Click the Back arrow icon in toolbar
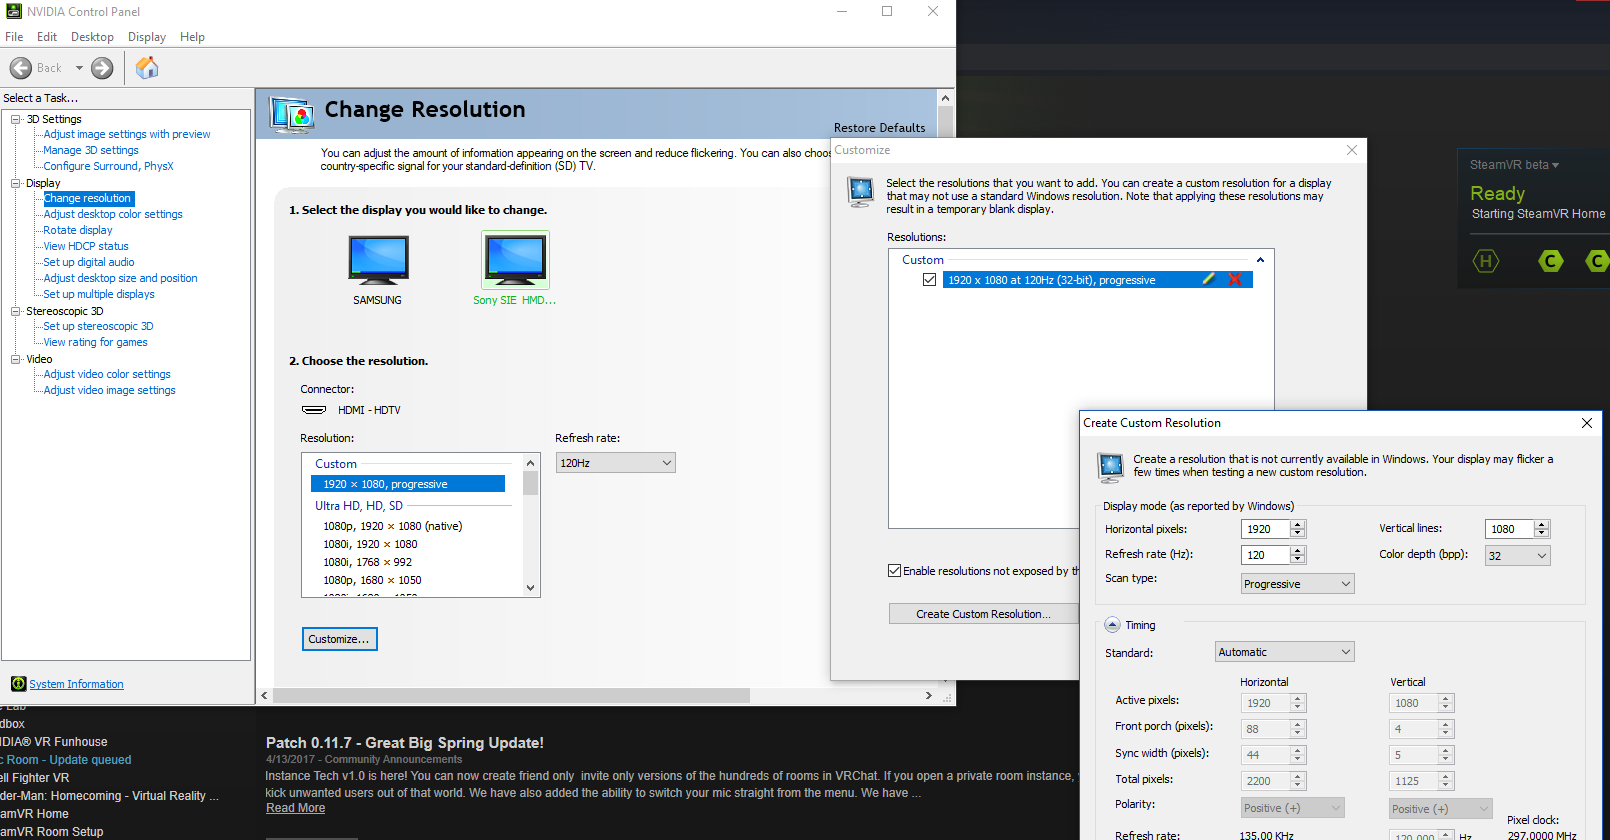The width and height of the screenshot is (1610, 840). click(21, 68)
